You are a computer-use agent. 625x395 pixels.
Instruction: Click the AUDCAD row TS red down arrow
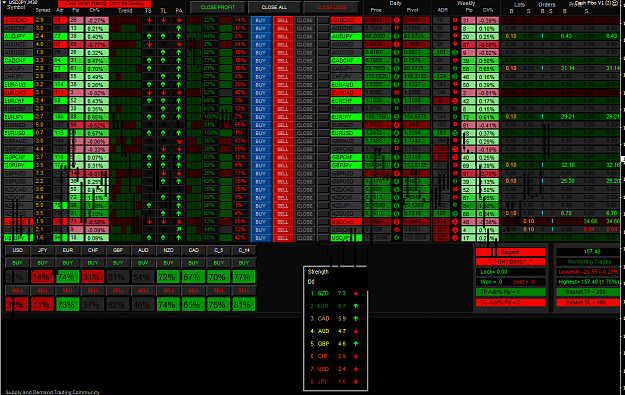tap(149, 20)
